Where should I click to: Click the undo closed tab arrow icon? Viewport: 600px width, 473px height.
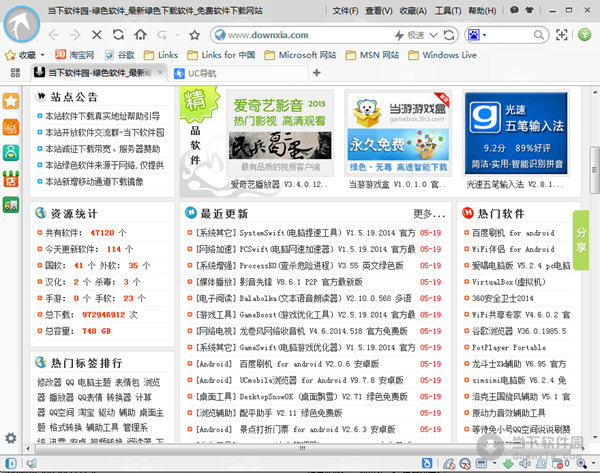pos(162,35)
